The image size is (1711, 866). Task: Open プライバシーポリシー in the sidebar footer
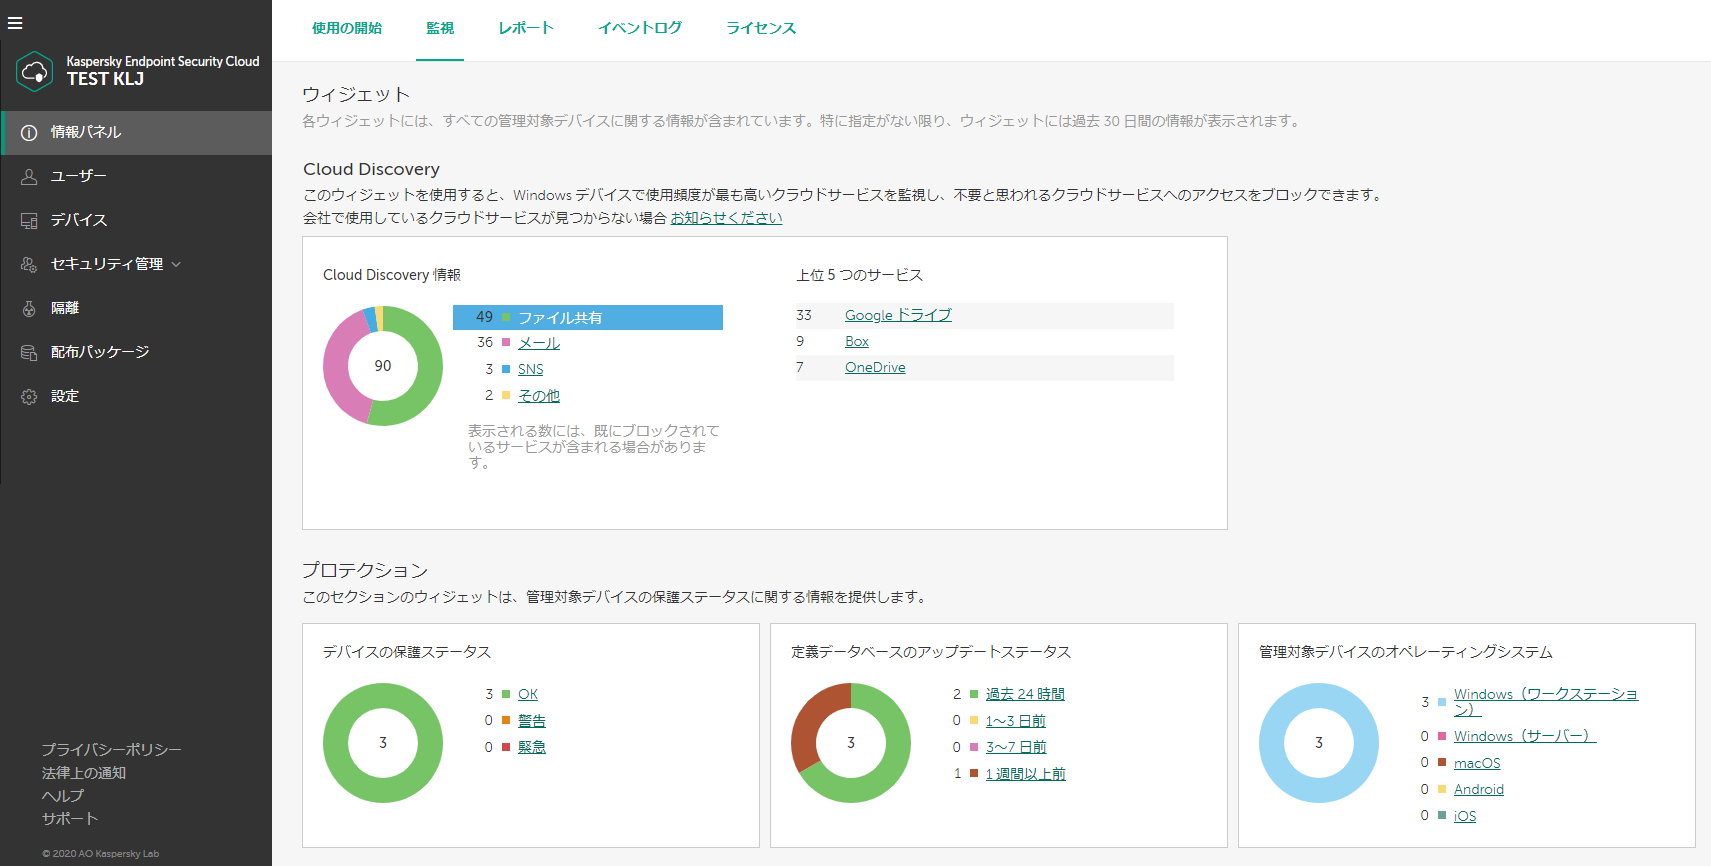point(111,750)
